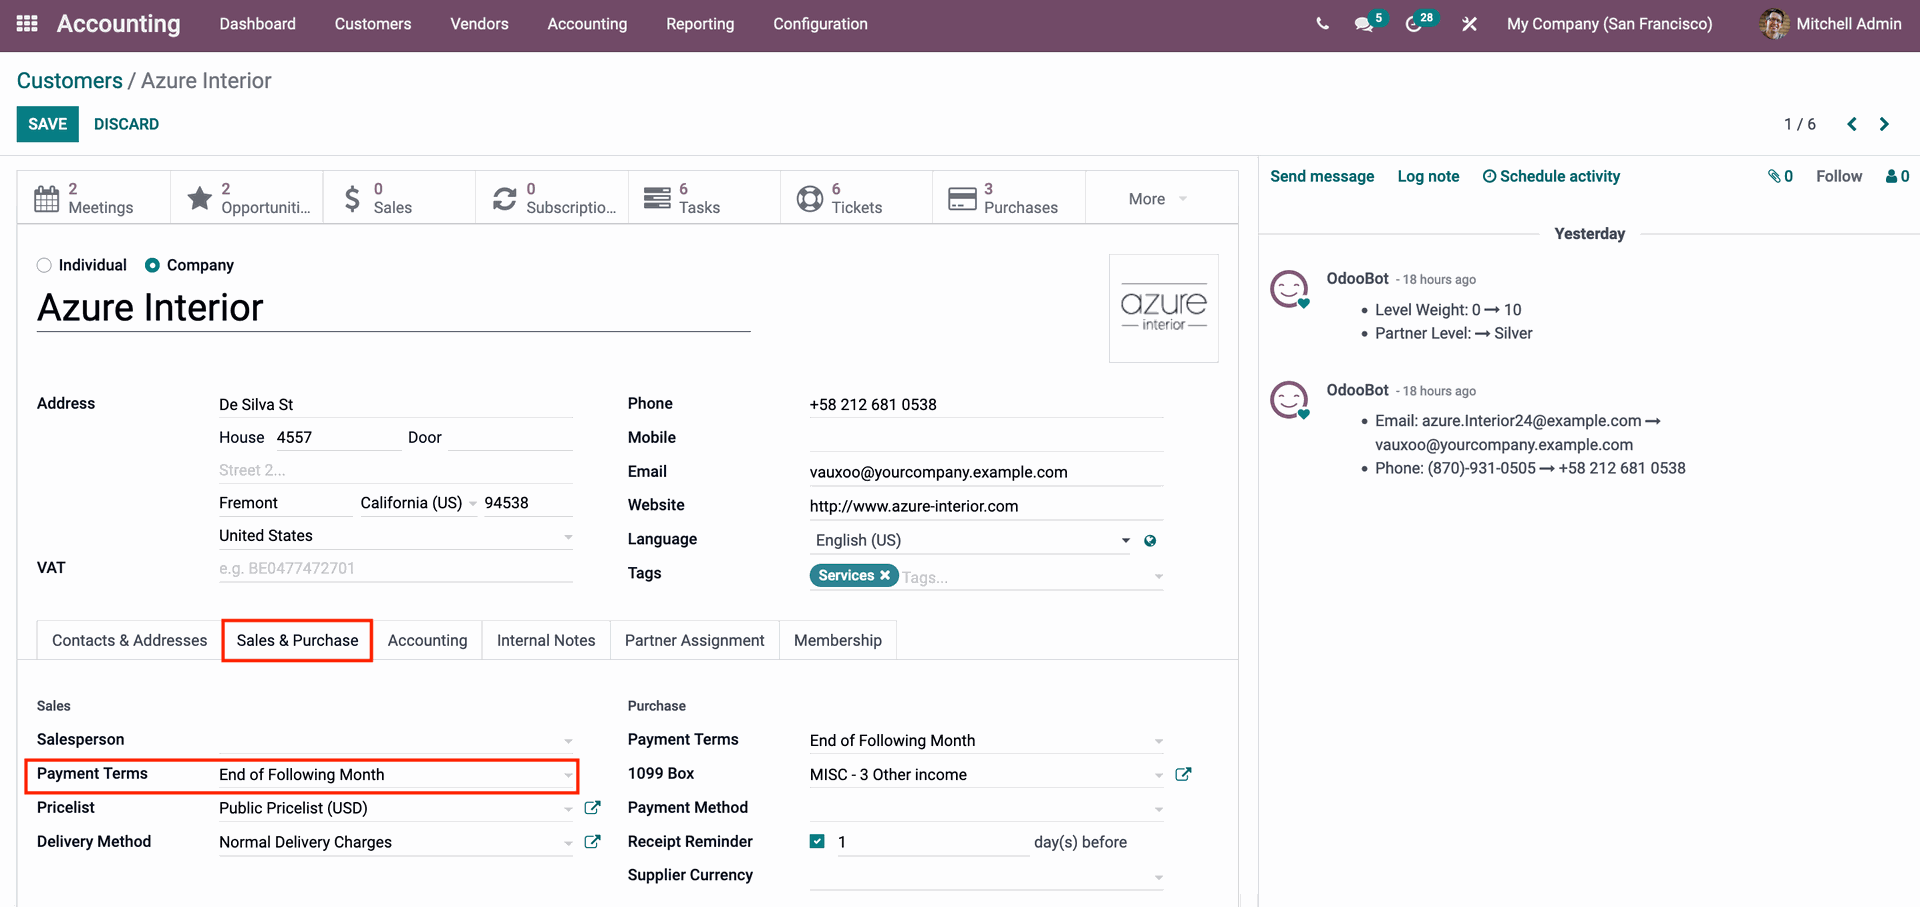
Task: Click the VAT input field
Action: click(x=396, y=568)
